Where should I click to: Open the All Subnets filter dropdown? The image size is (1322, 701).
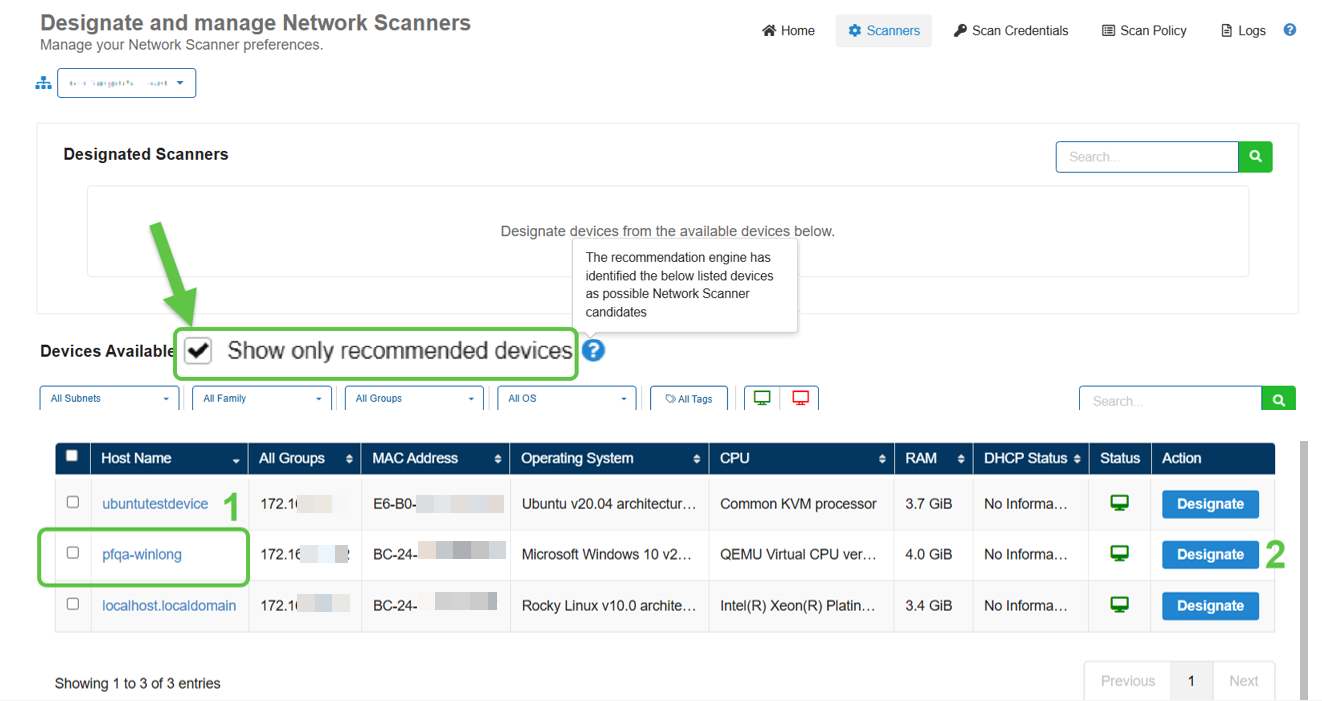point(109,398)
